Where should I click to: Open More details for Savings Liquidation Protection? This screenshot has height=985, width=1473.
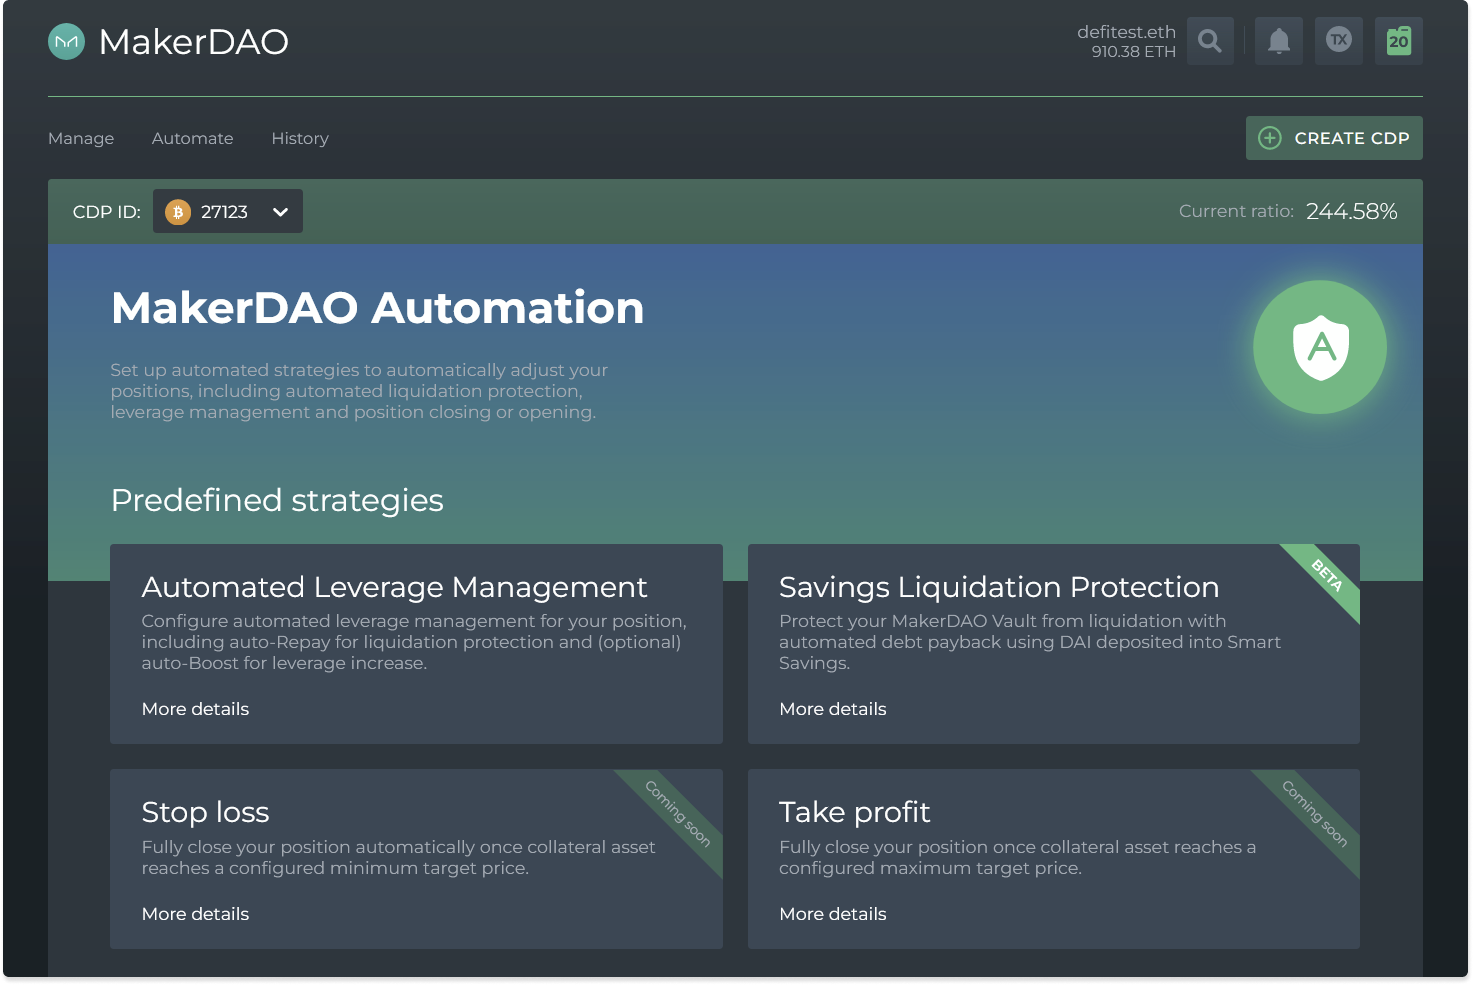[833, 709]
